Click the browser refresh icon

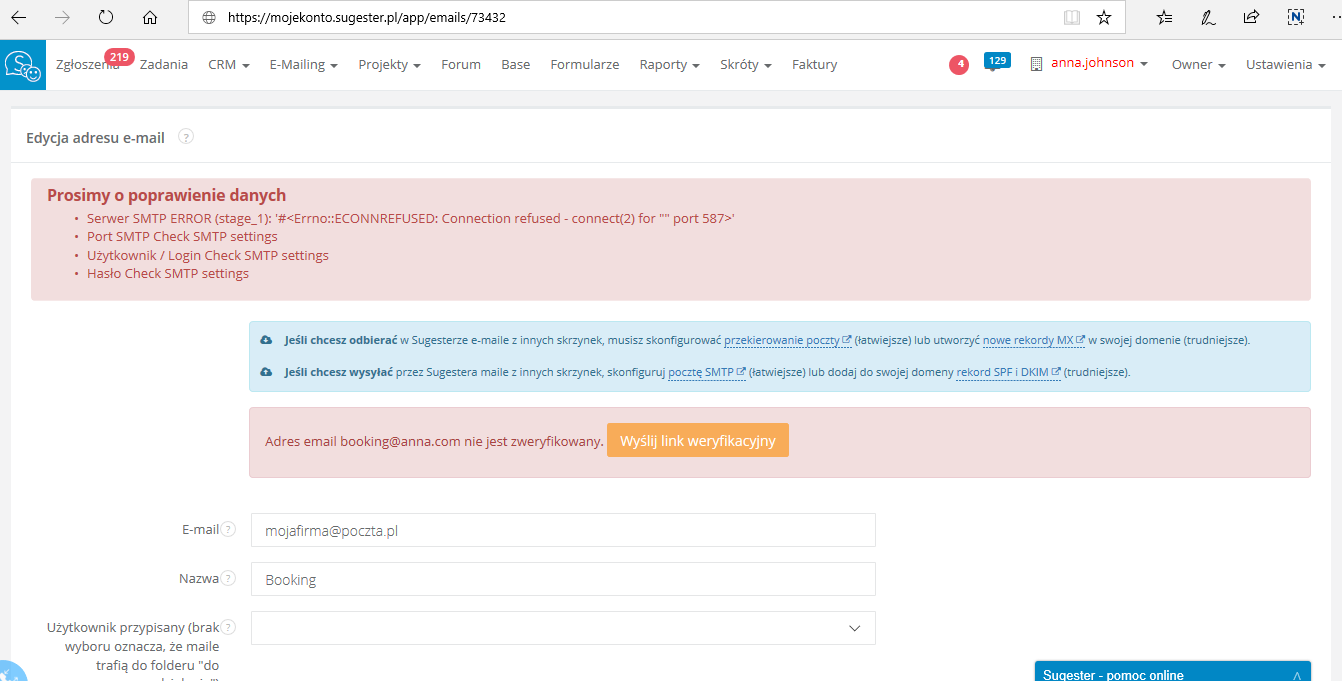tap(106, 17)
